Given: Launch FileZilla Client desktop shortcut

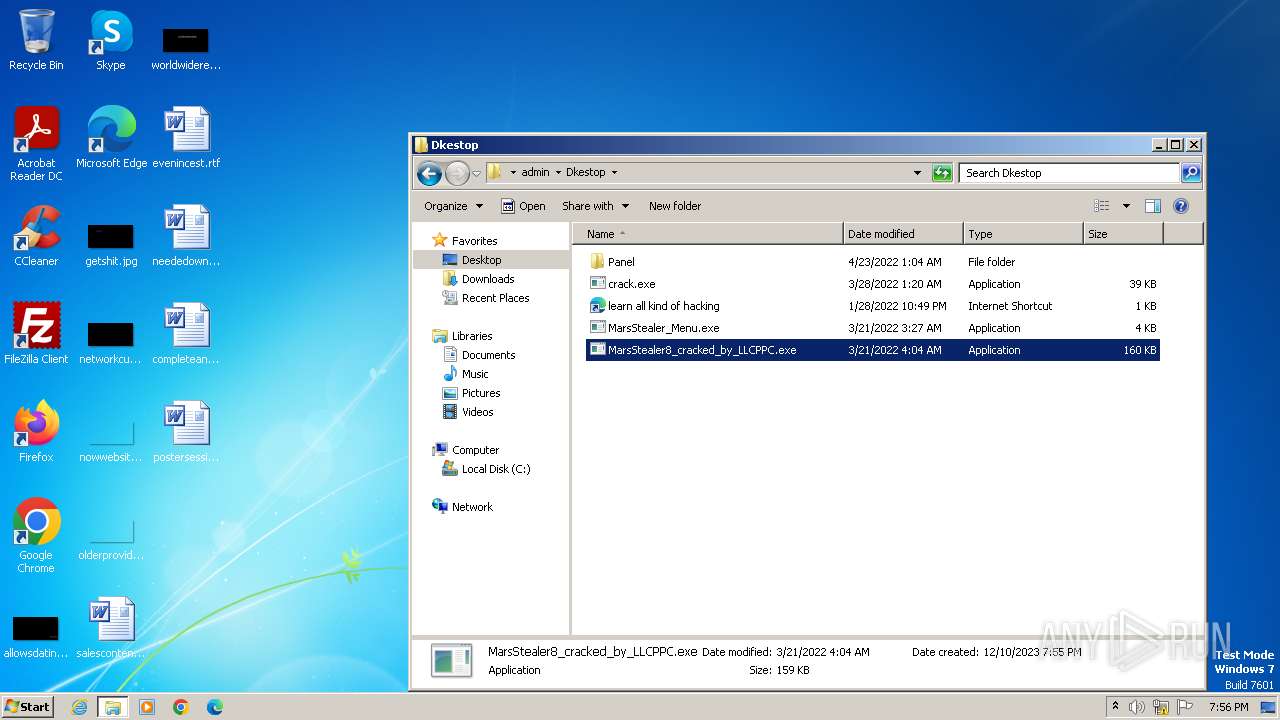Looking at the screenshot, I should pos(36,334).
